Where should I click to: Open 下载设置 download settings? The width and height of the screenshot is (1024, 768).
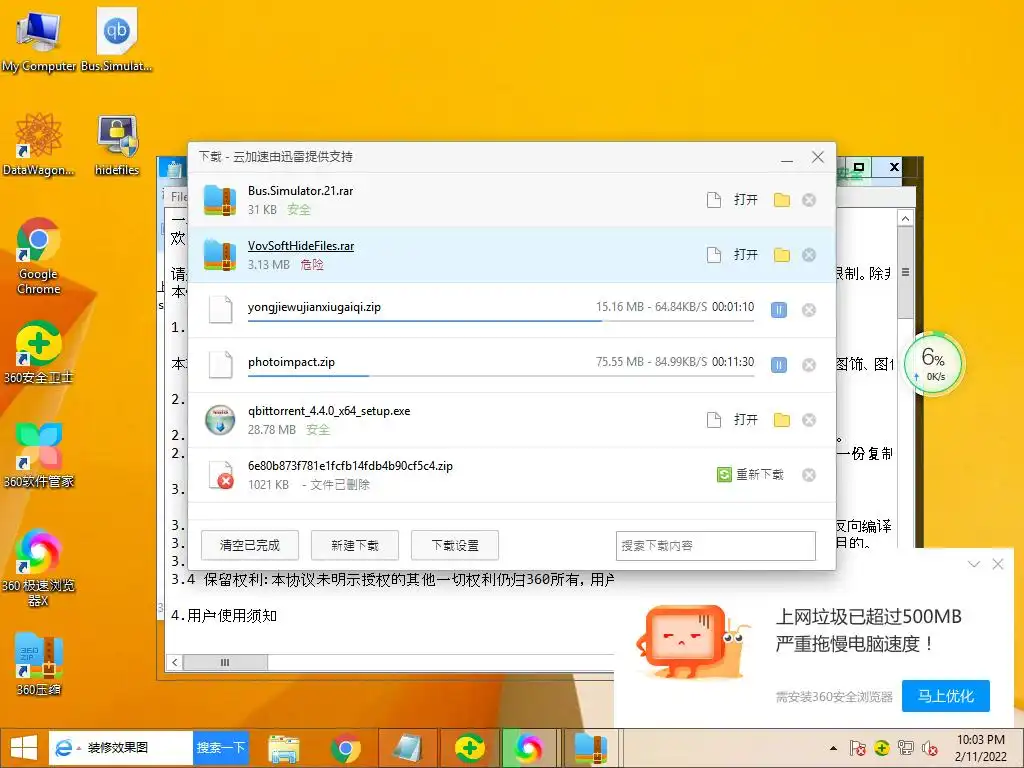(x=455, y=545)
